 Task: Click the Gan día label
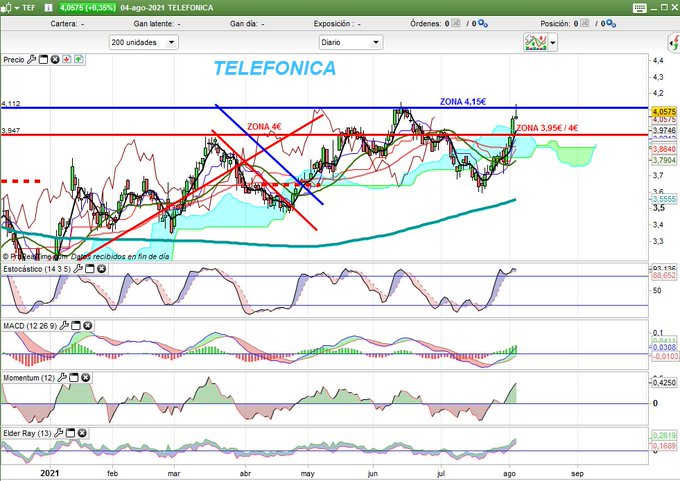pos(243,24)
